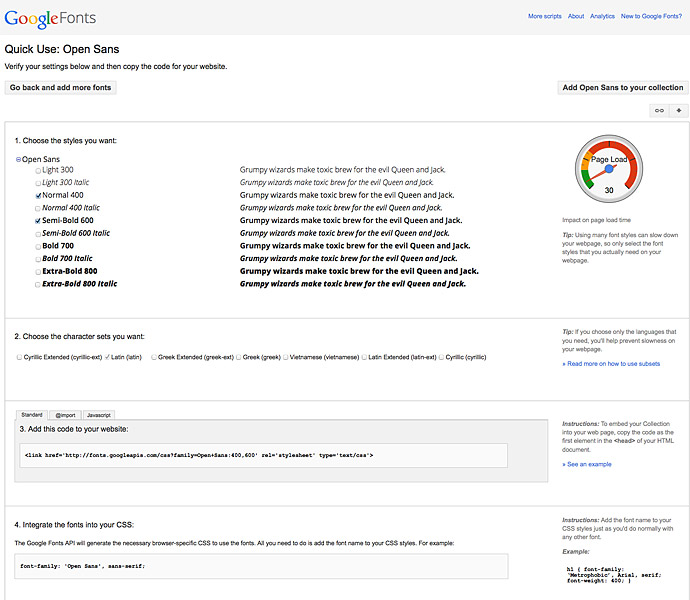Enable Greek (greek) character set

click(239, 357)
